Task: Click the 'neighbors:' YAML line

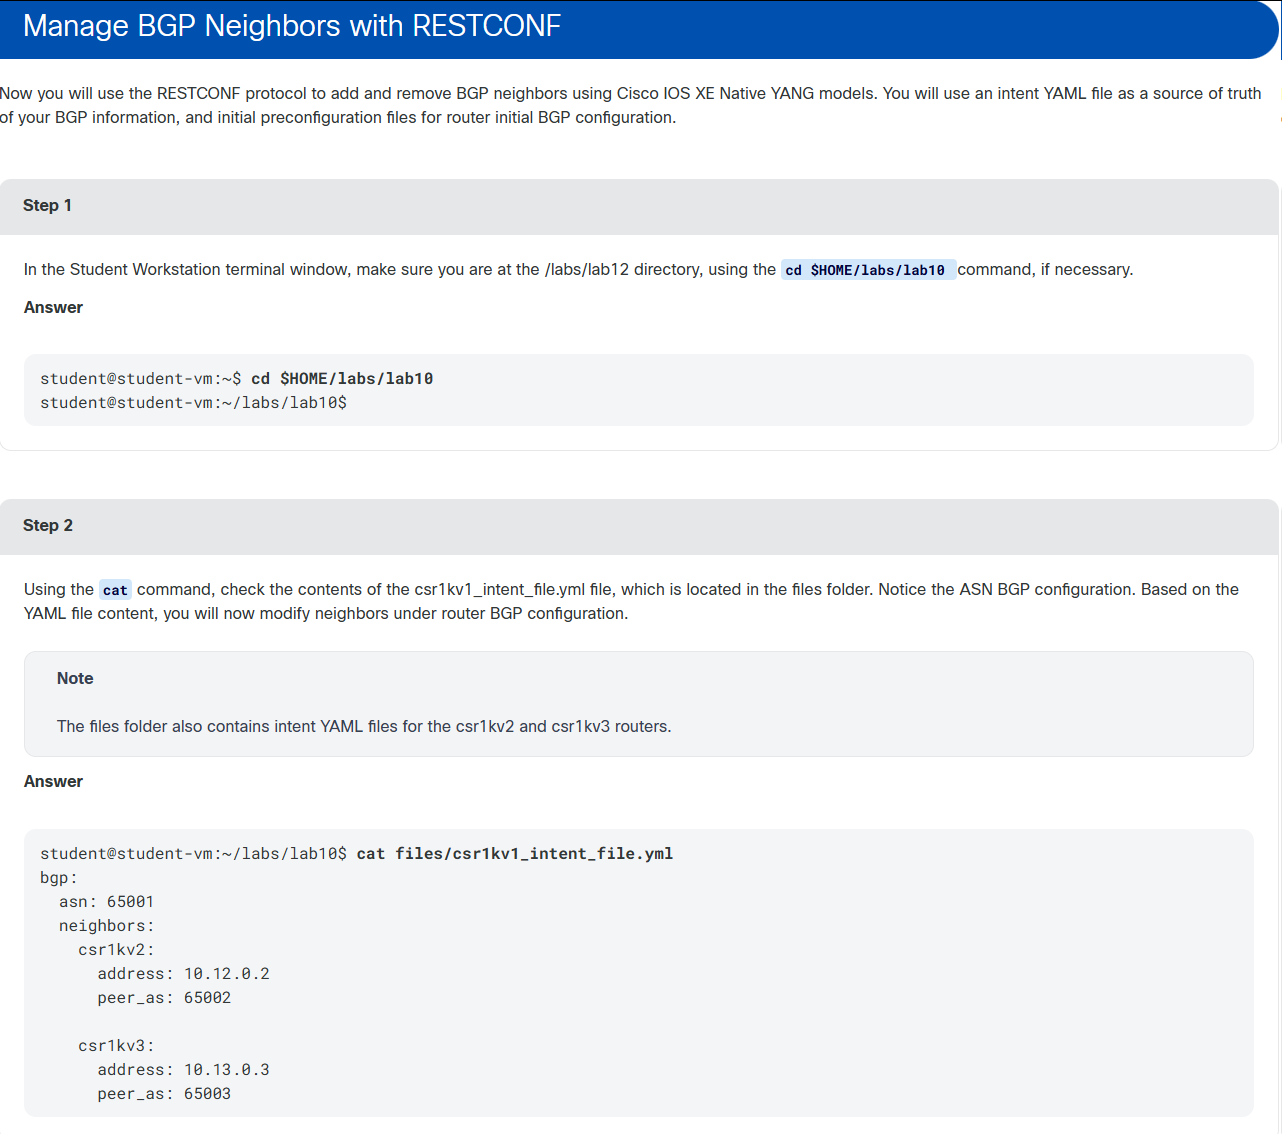Action: [106, 926]
